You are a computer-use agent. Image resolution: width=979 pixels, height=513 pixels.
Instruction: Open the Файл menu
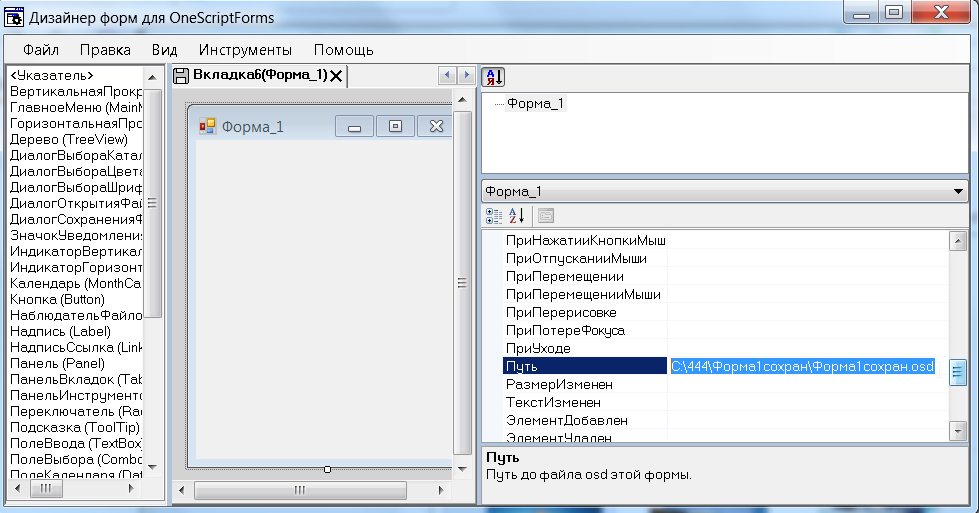click(41, 49)
